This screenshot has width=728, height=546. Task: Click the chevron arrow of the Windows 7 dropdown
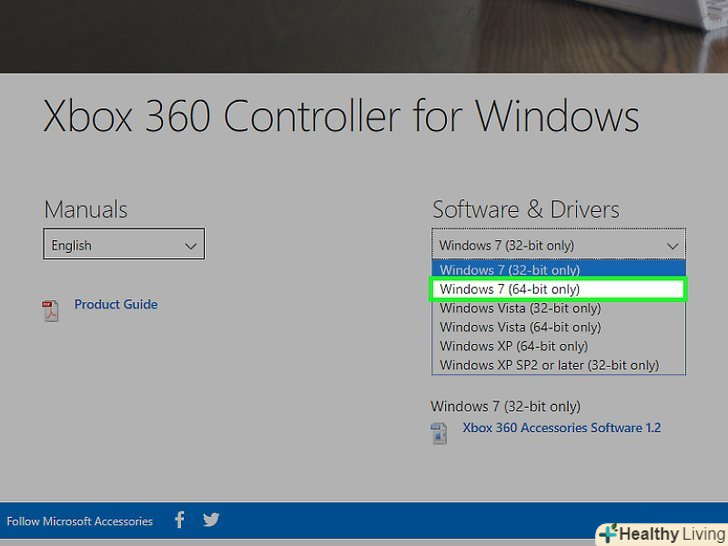(x=673, y=246)
